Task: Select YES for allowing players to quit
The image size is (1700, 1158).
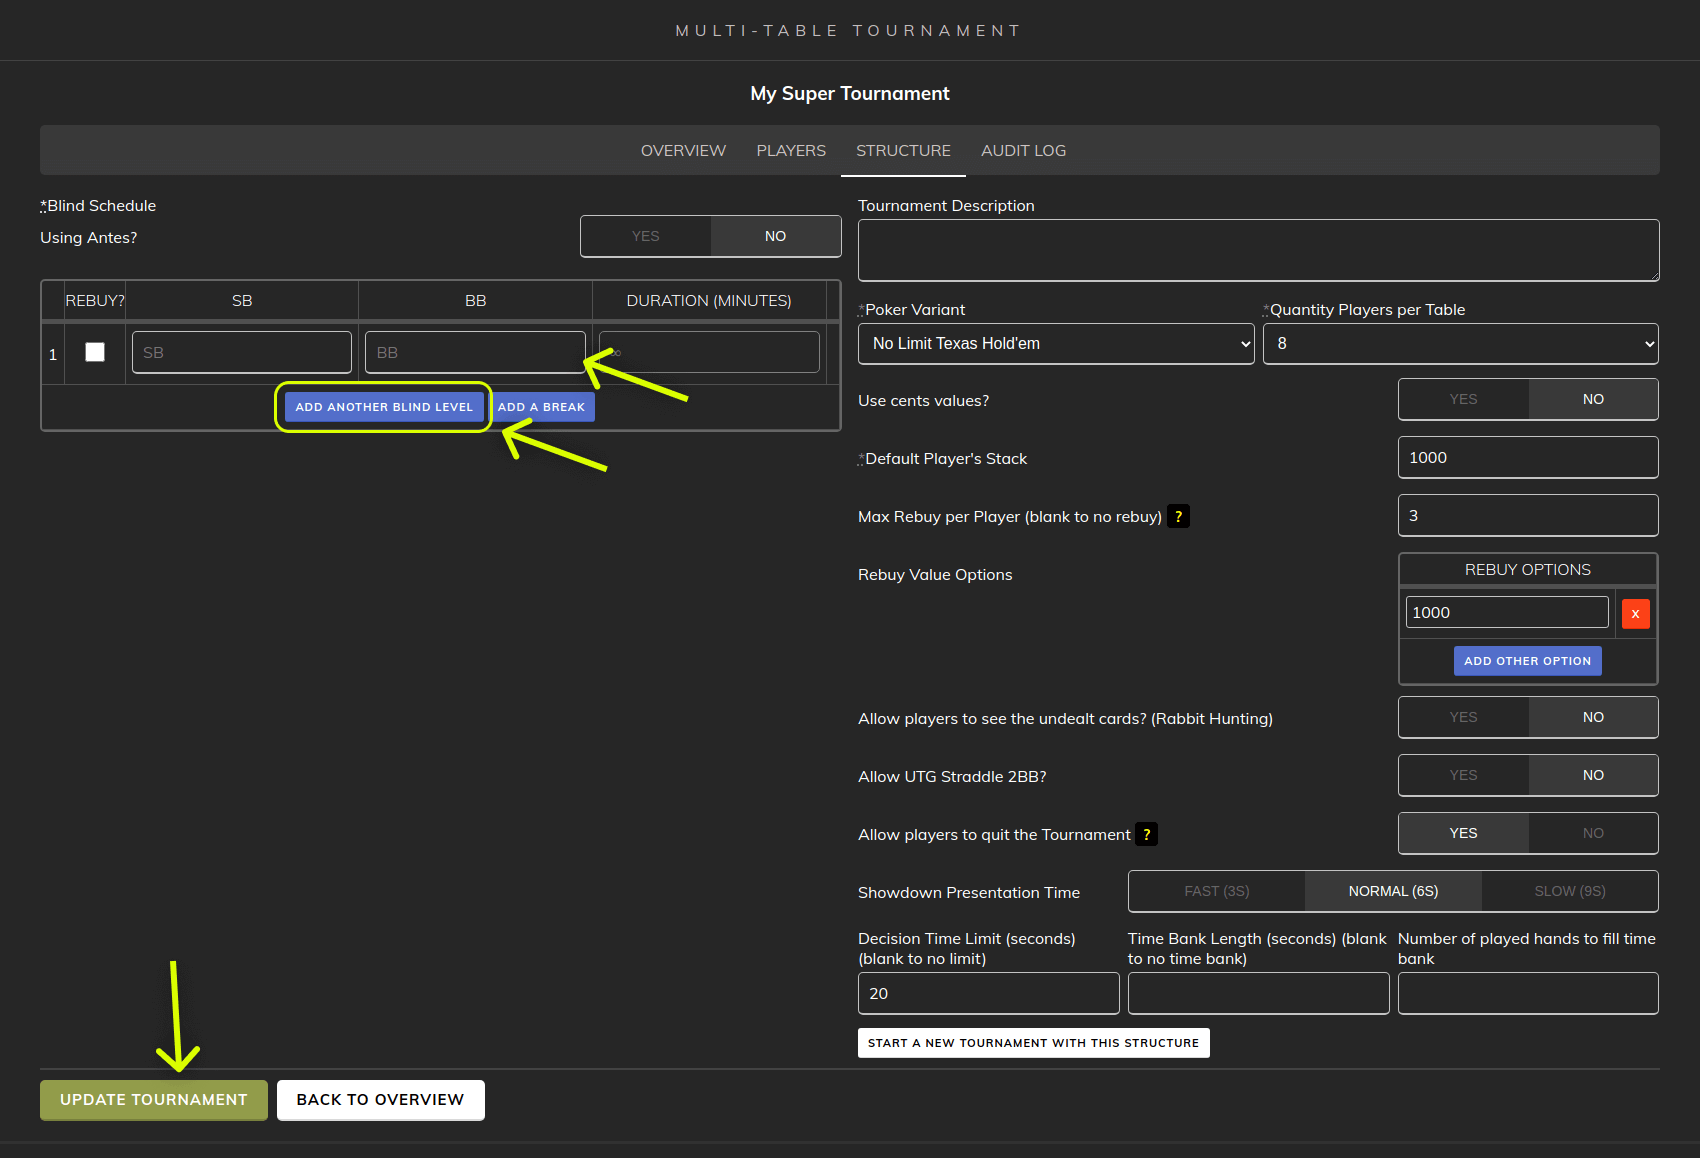Action: pyautogui.click(x=1463, y=833)
